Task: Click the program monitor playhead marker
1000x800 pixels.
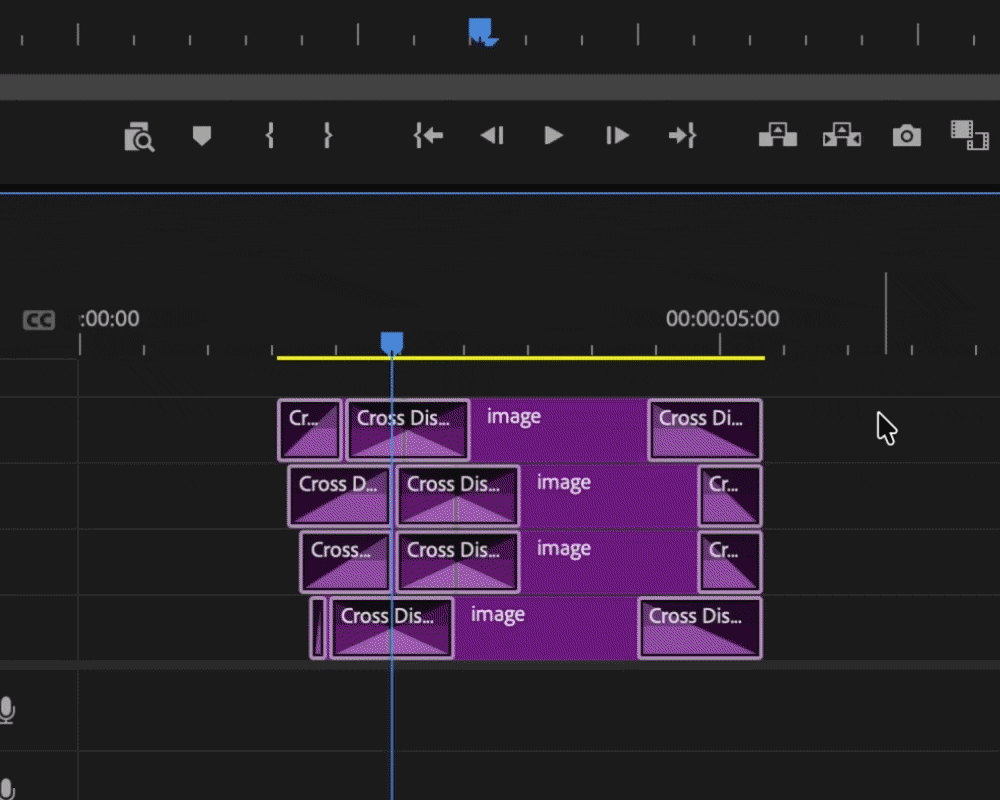Action: 482,31
